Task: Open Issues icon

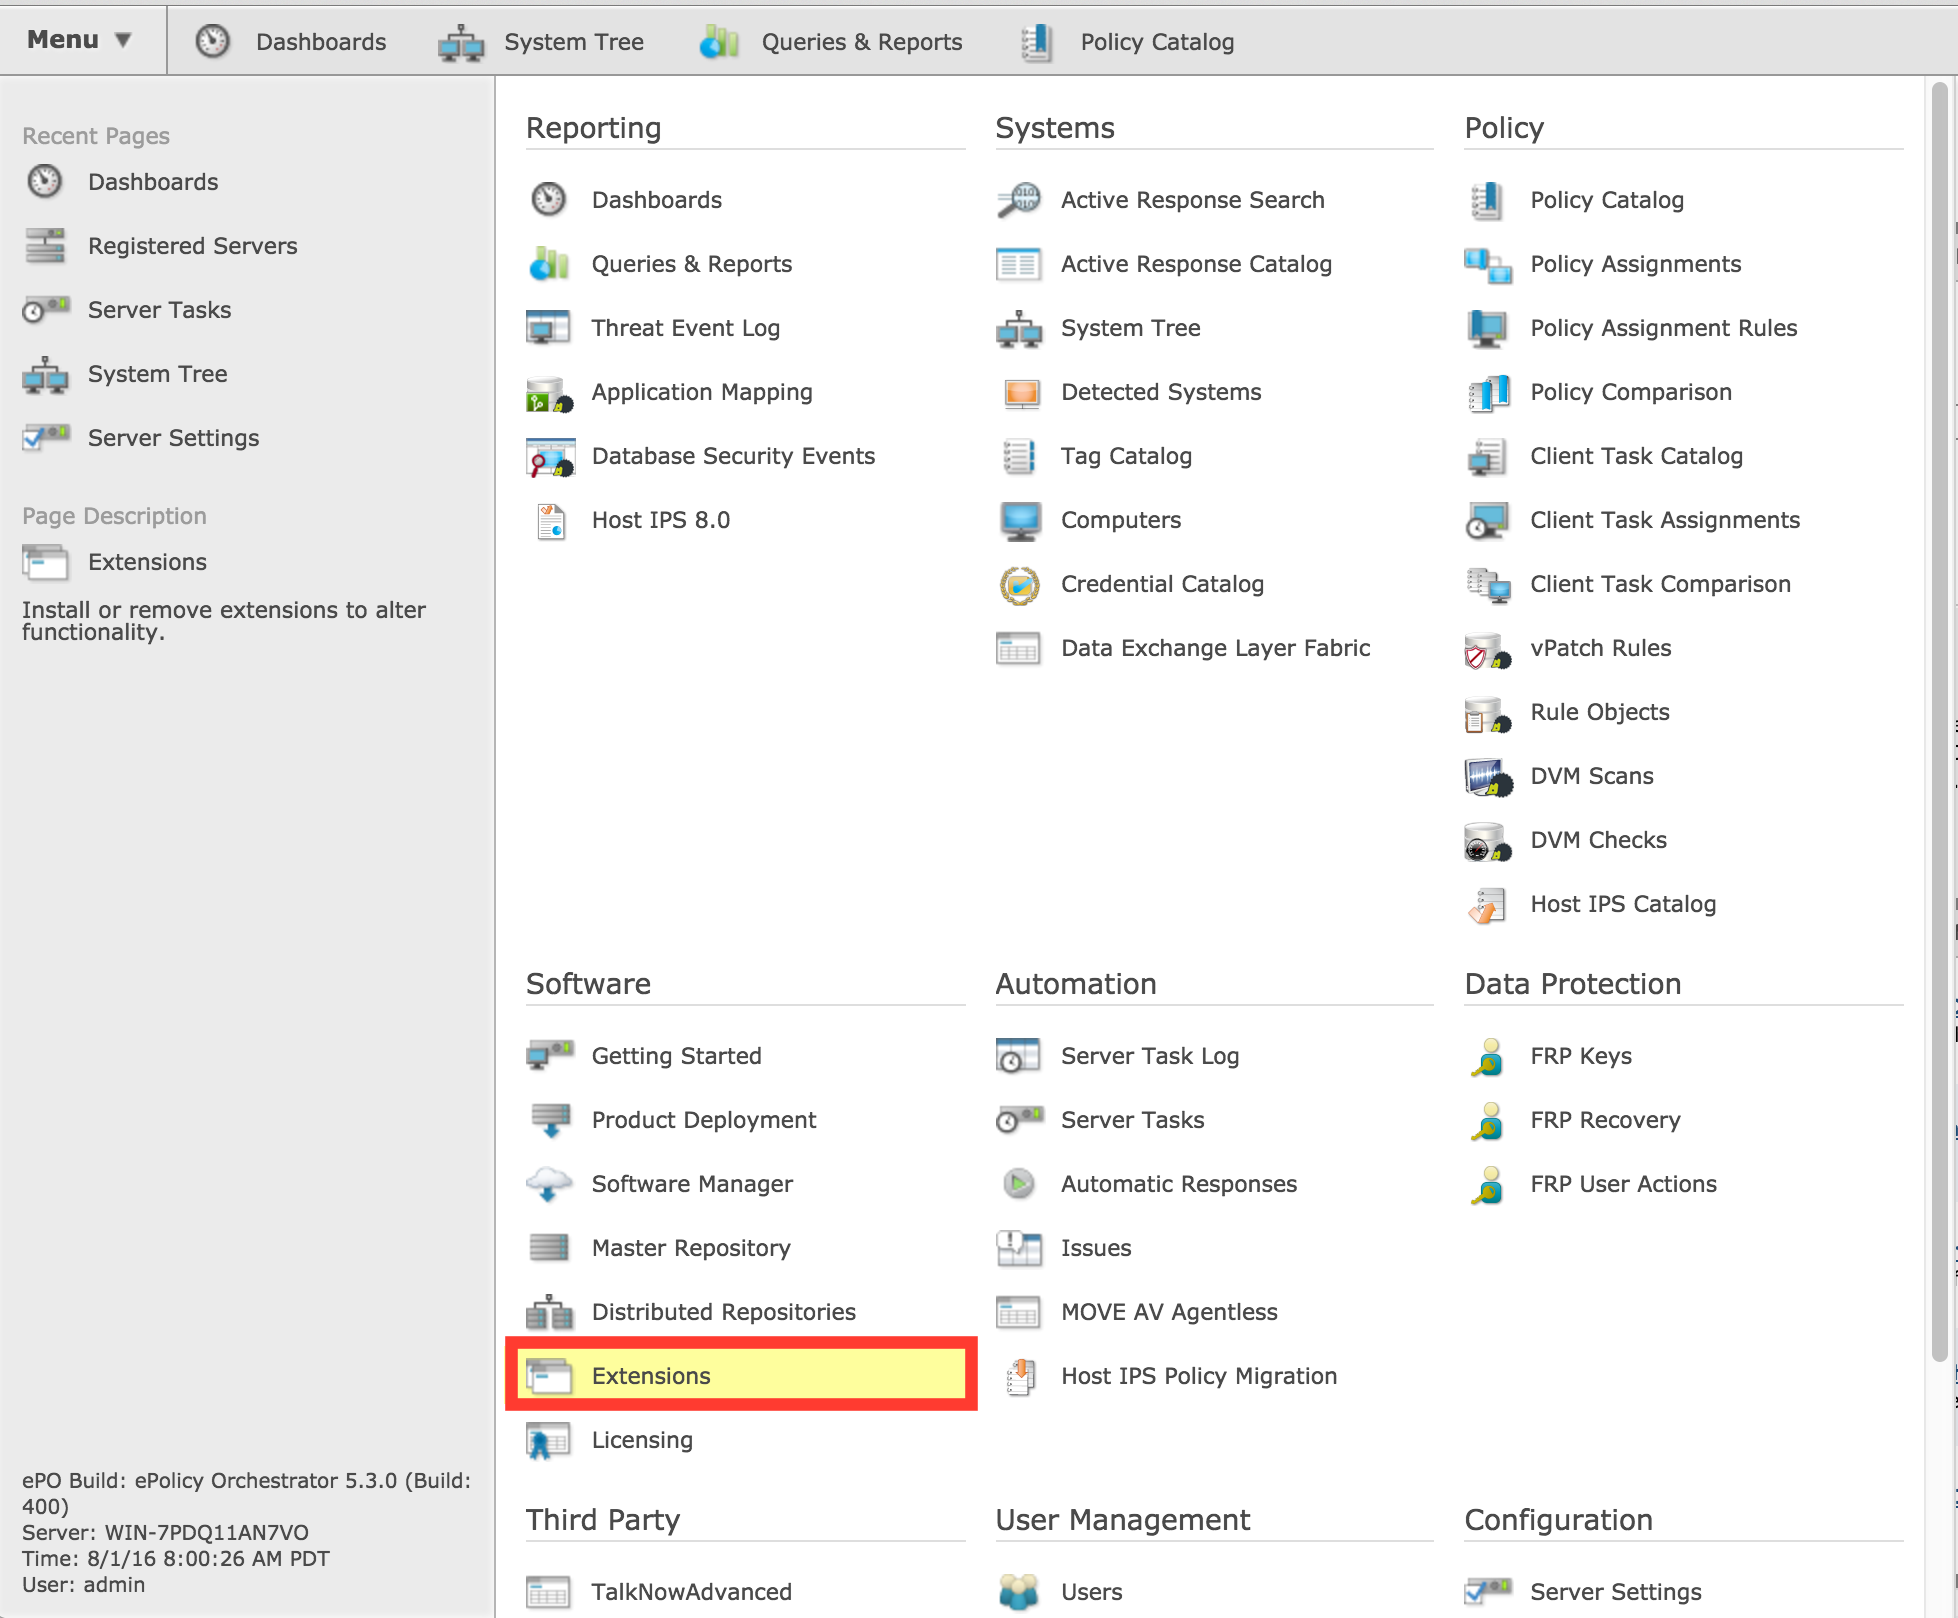Action: (x=1019, y=1248)
